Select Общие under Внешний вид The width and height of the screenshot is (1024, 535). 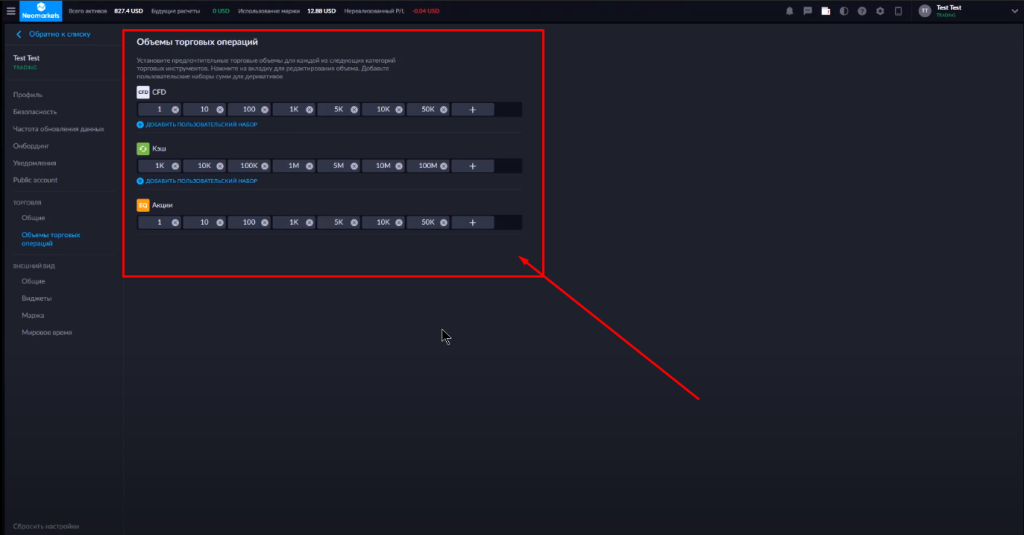tap(33, 281)
